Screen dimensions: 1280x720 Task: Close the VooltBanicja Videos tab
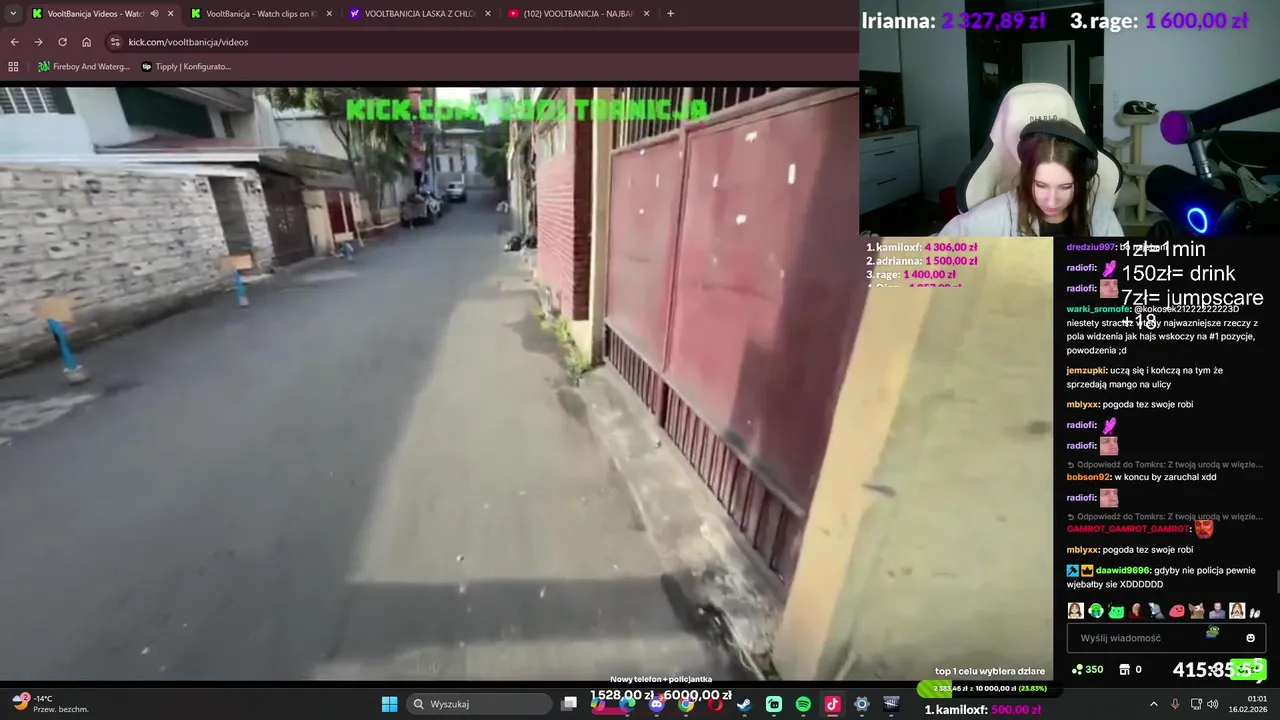tap(170, 14)
